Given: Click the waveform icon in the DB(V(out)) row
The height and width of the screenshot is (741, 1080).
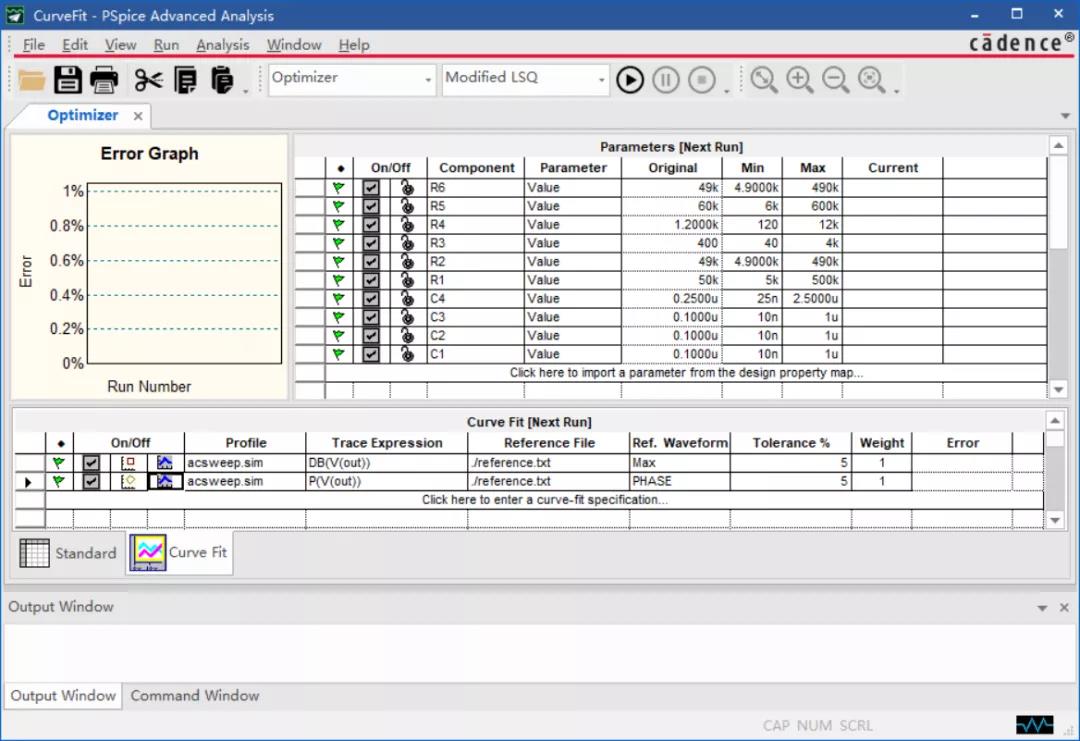Looking at the screenshot, I should 165,463.
